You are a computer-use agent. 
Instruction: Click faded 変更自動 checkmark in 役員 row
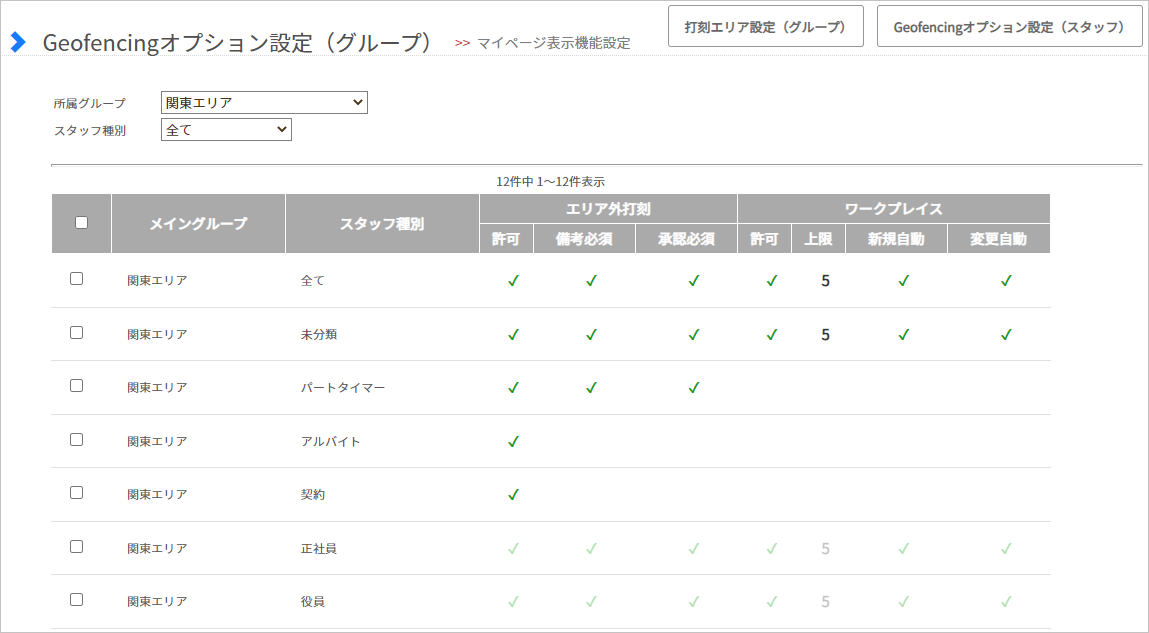pos(1006,601)
